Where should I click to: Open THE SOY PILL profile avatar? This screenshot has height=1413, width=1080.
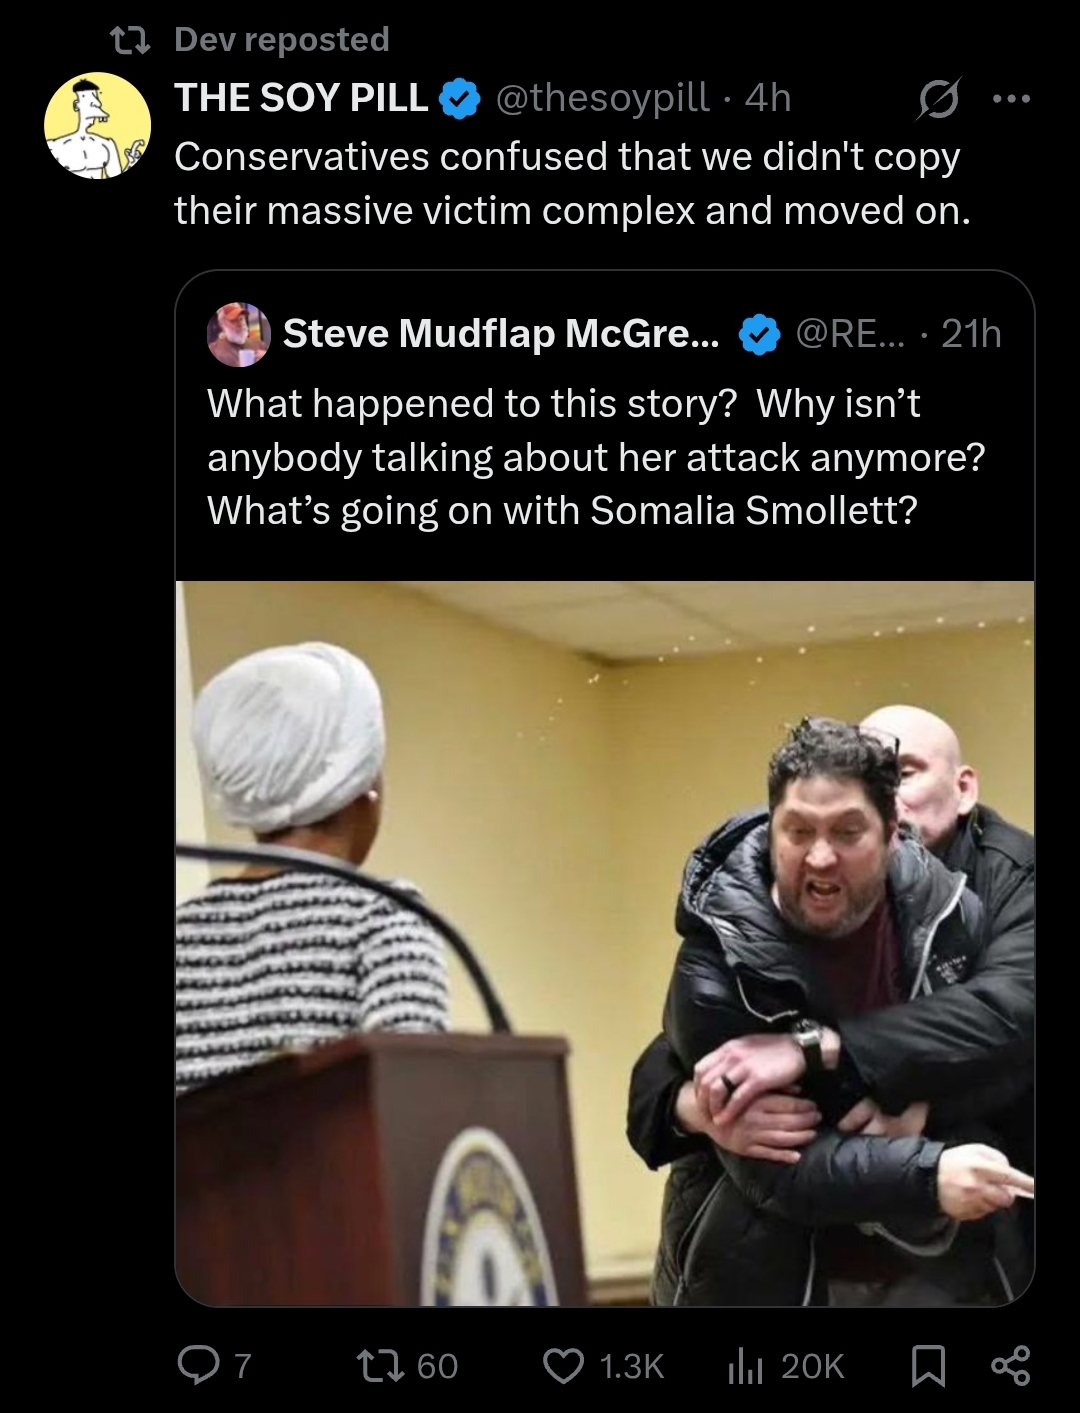[97, 126]
